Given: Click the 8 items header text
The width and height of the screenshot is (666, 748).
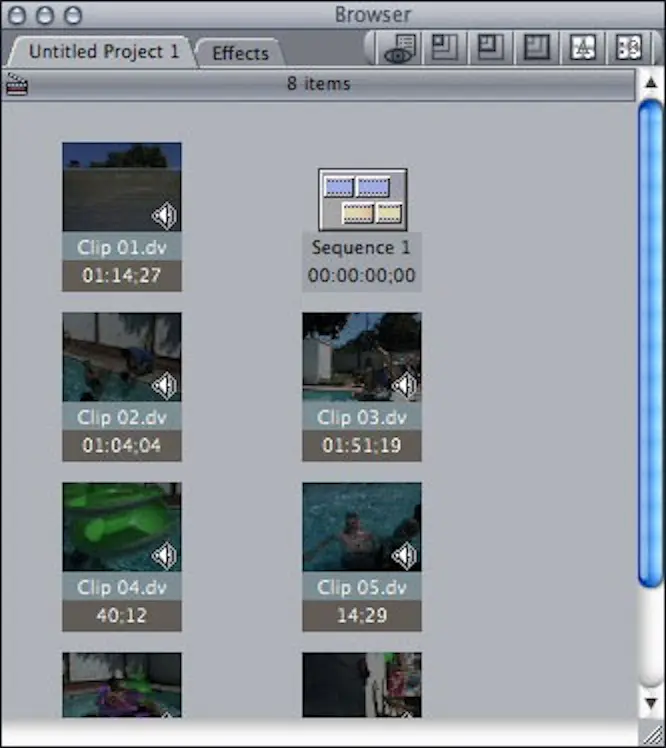Looking at the screenshot, I should point(319,83).
